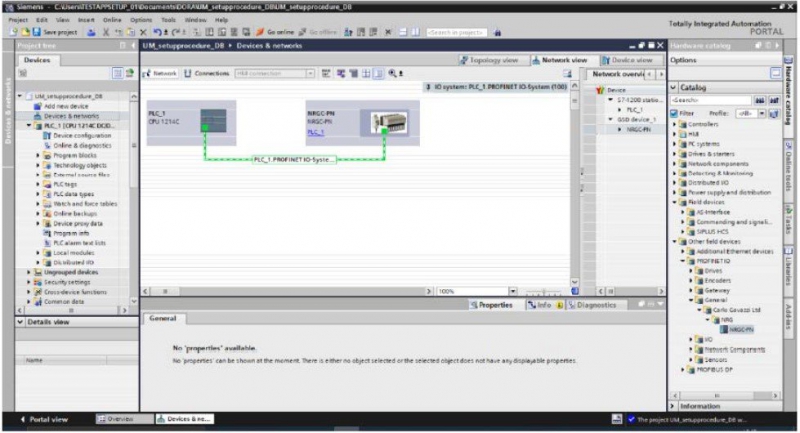Click the Redo arrow icon
Image resolution: width=800 pixels, height=433 pixels.
tap(177, 32)
